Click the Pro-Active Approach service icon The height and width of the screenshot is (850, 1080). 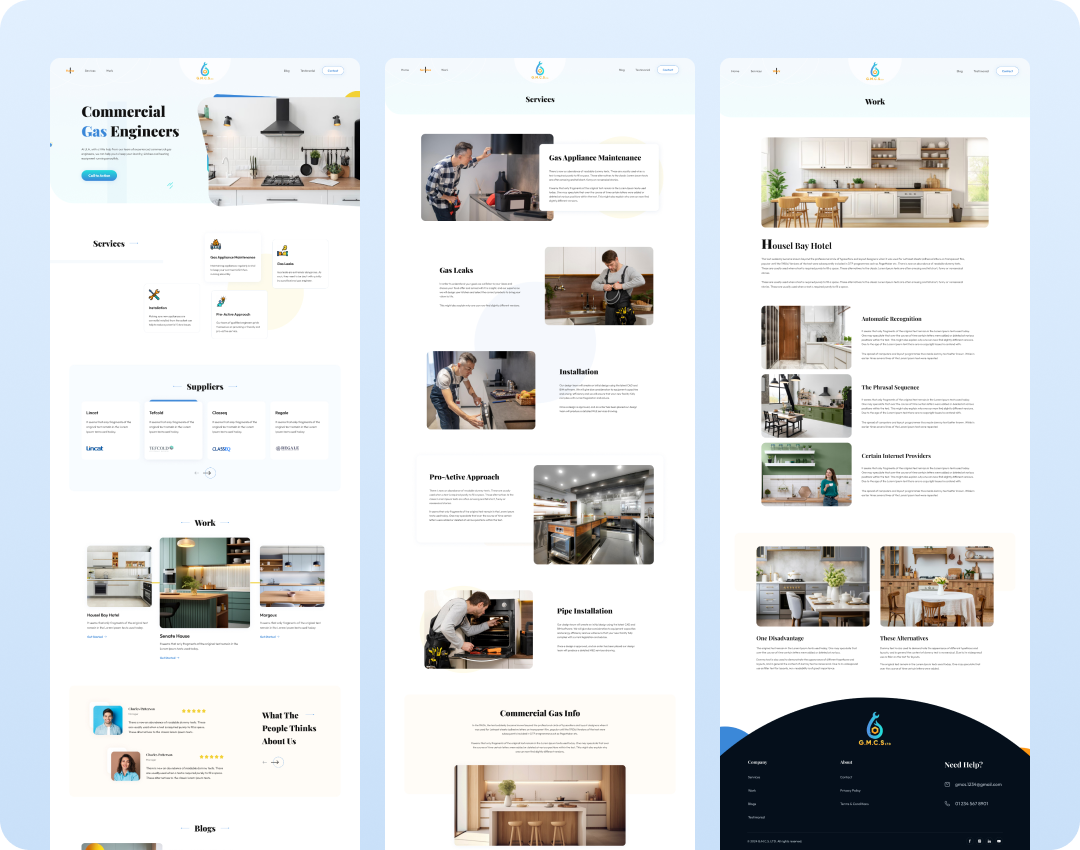[x=220, y=301]
